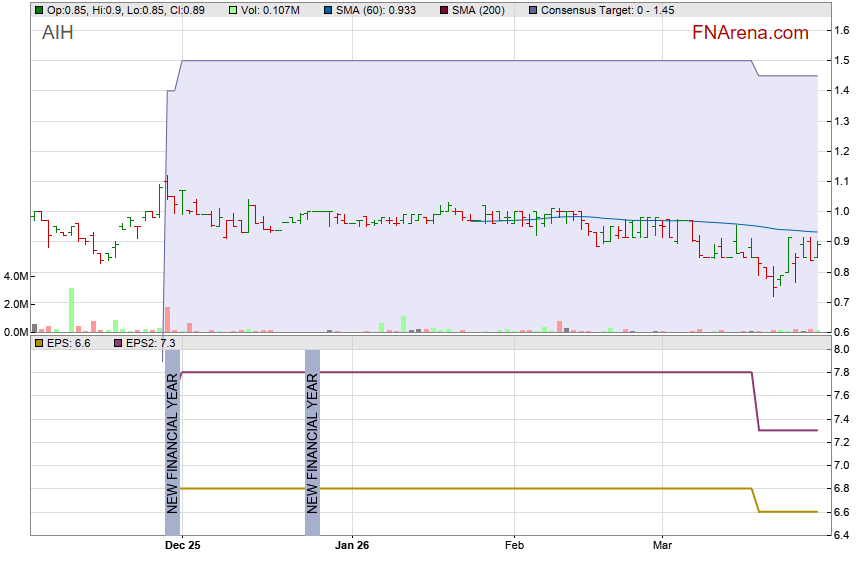The height and width of the screenshot is (566, 859).
Task: Click the Feb date axis label
Action: tap(514, 546)
